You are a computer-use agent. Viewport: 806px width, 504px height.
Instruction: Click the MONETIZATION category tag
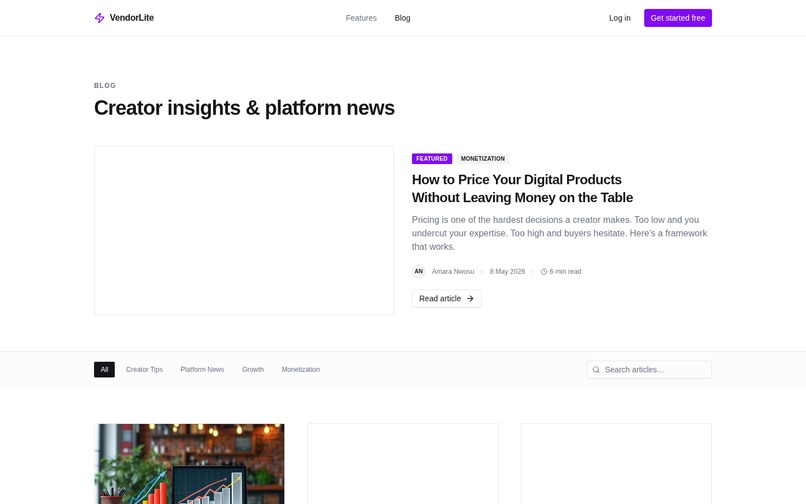[x=483, y=158]
